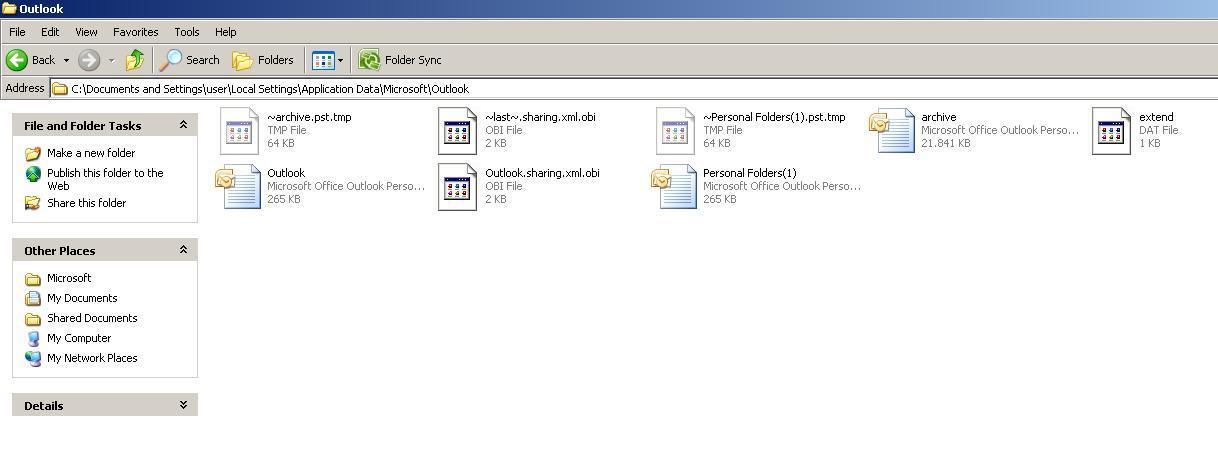Open the File menu
The height and width of the screenshot is (449, 1218).
(x=17, y=32)
